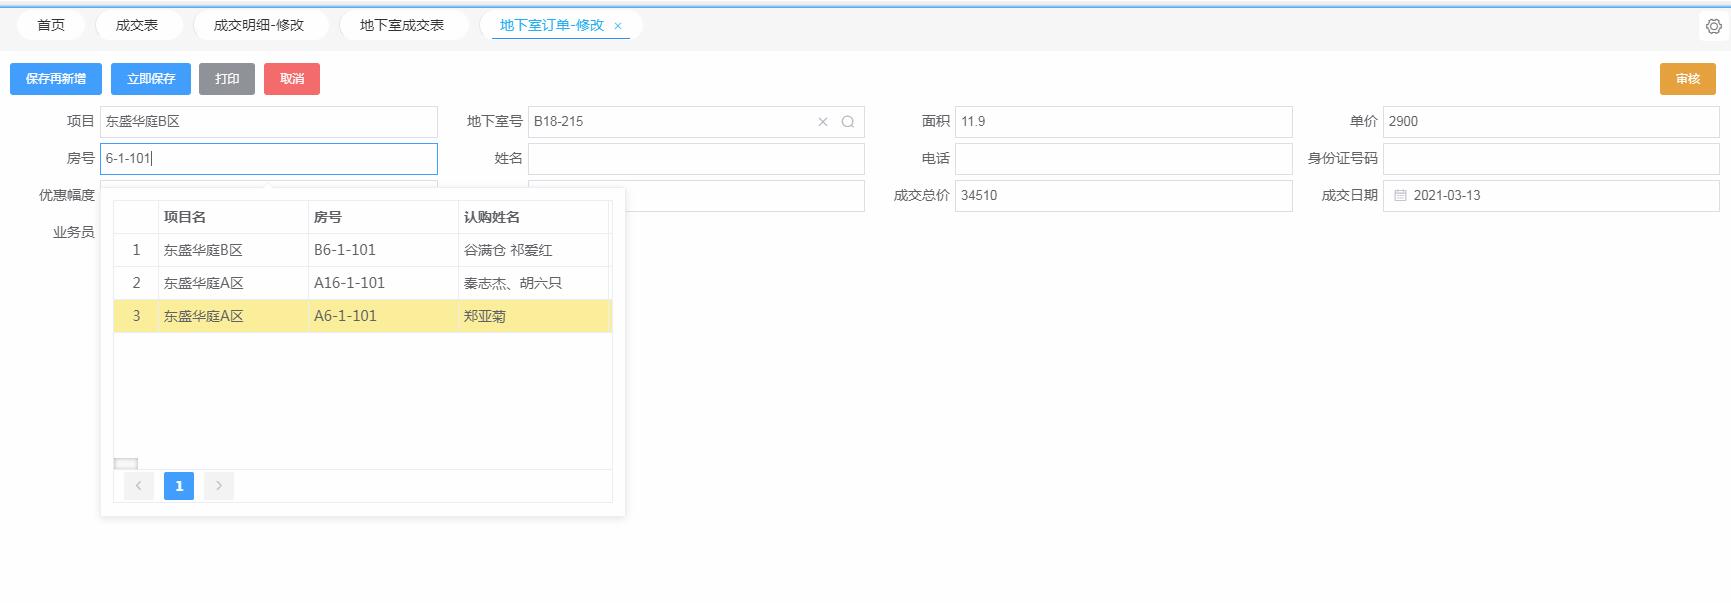
Task: Open the calendar icon in 成交日期
Action: pyautogui.click(x=1400, y=196)
